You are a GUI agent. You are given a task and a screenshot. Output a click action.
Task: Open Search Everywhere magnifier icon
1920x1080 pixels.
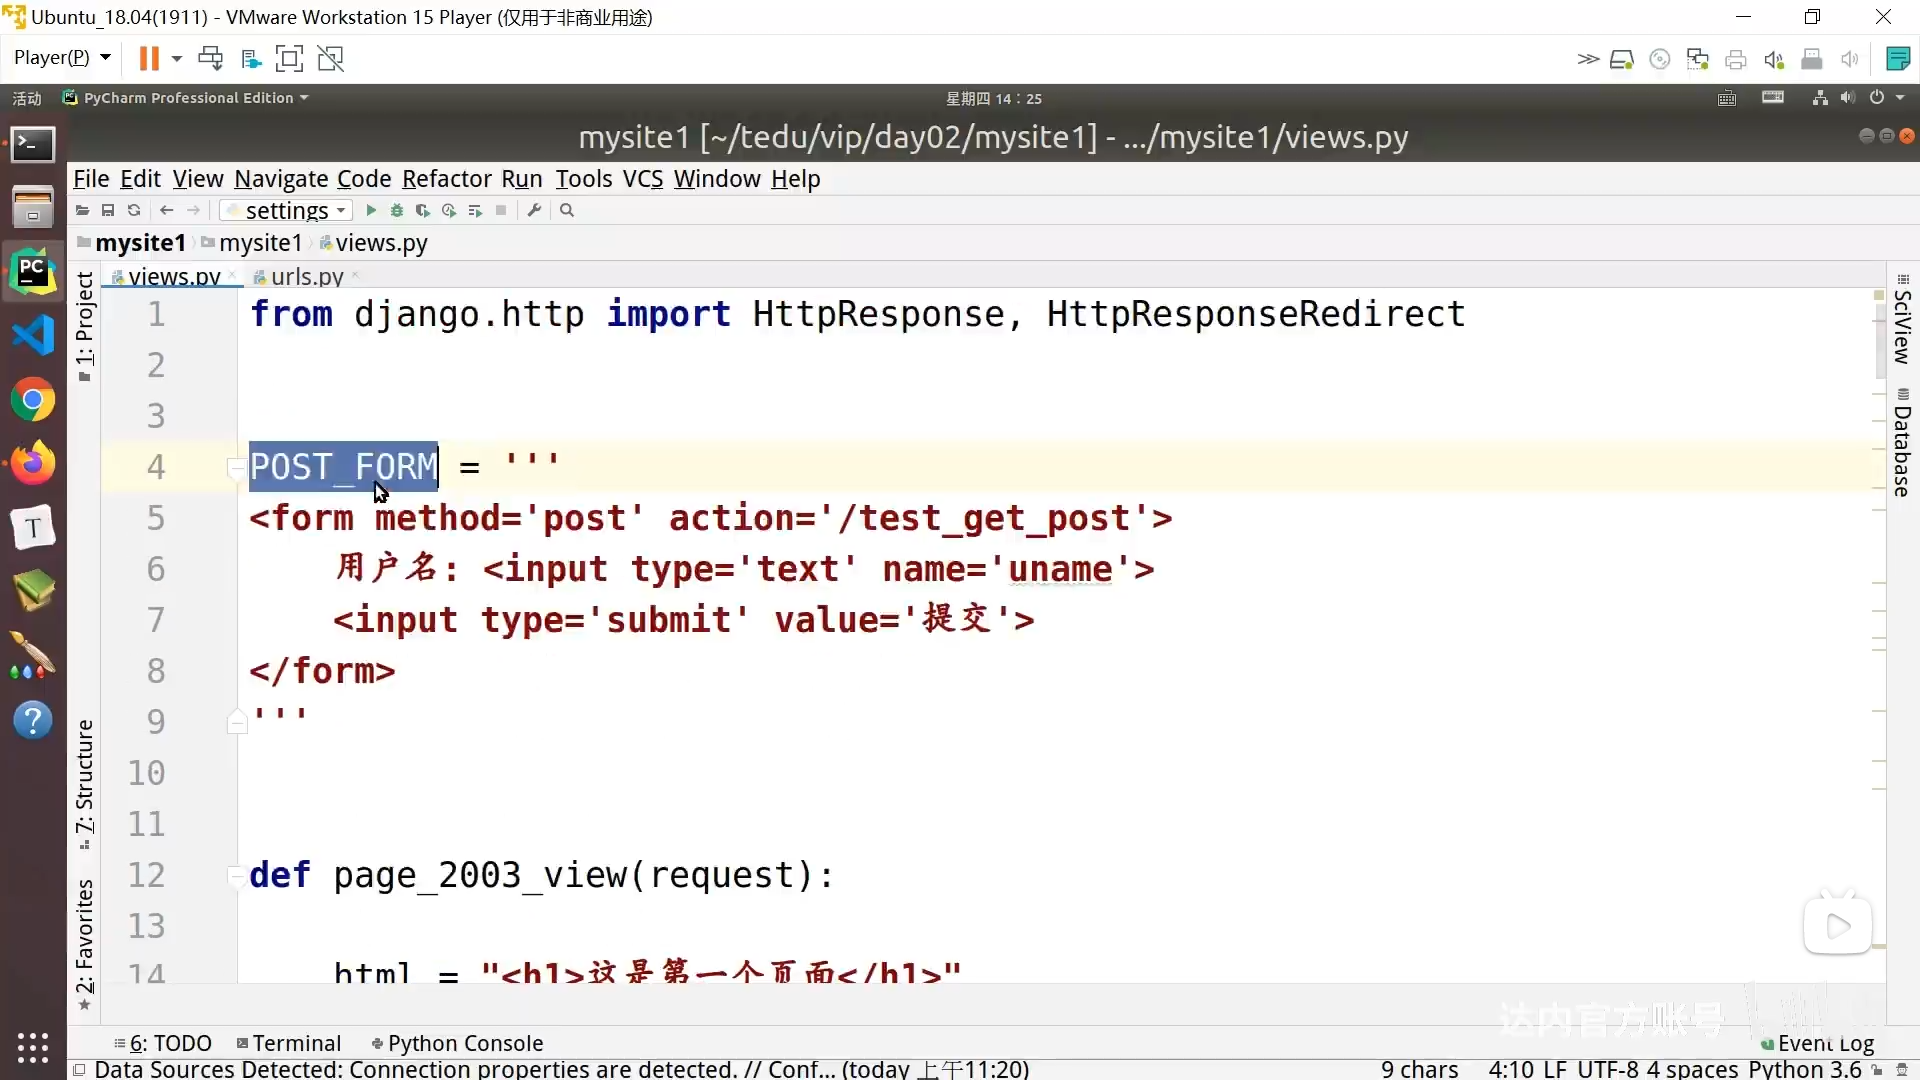click(567, 211)
